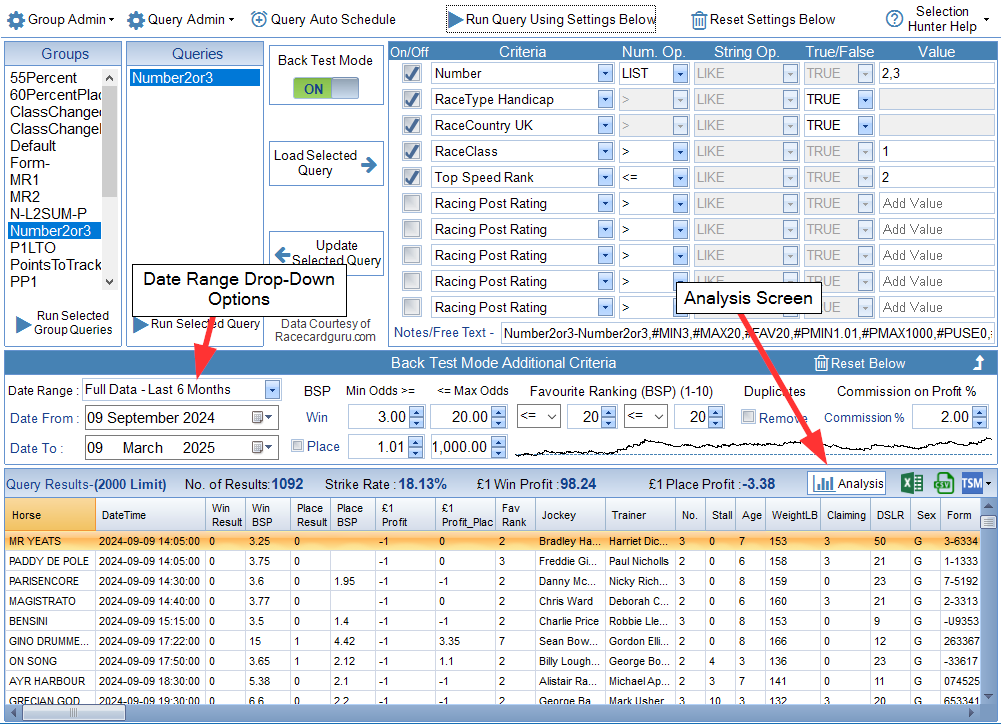Open the Number row LIST operator drop-down
The width and height of the screenshot is (1001, 724).
[x=680, y=73]
